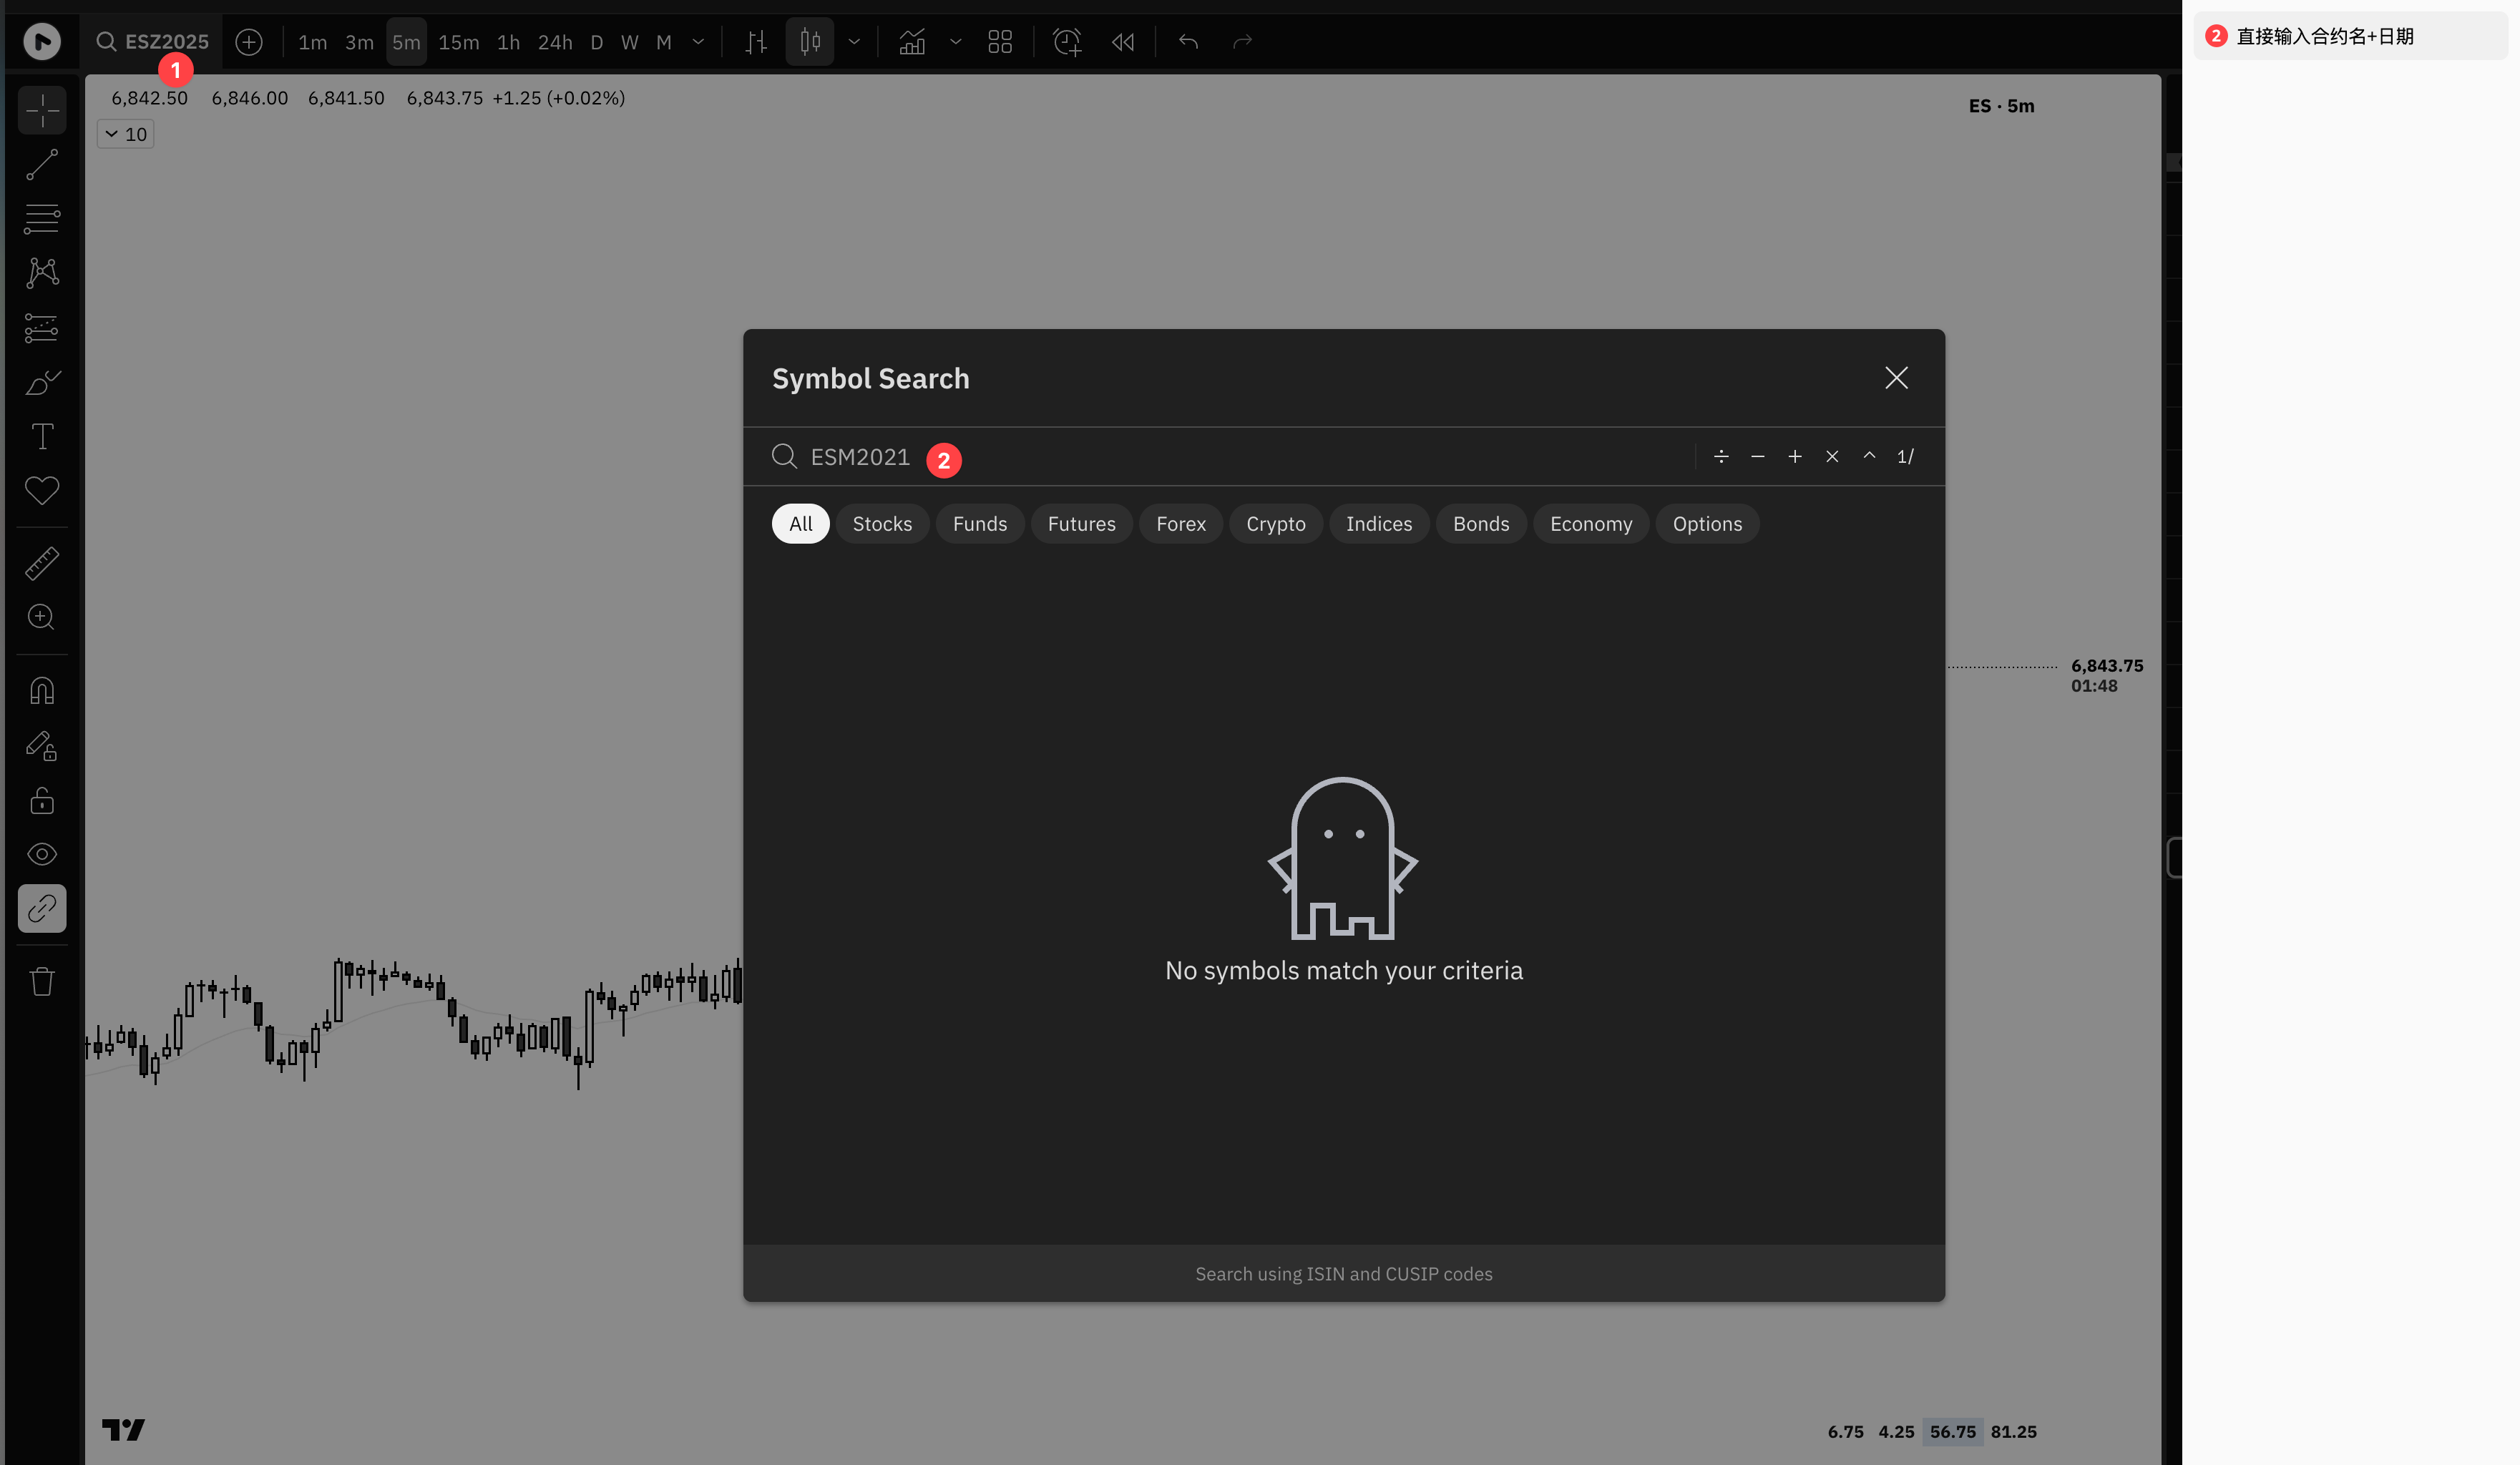
Task: Select the Crypto filter tab
Action: pyautogui.click(x=1275, y=524)
